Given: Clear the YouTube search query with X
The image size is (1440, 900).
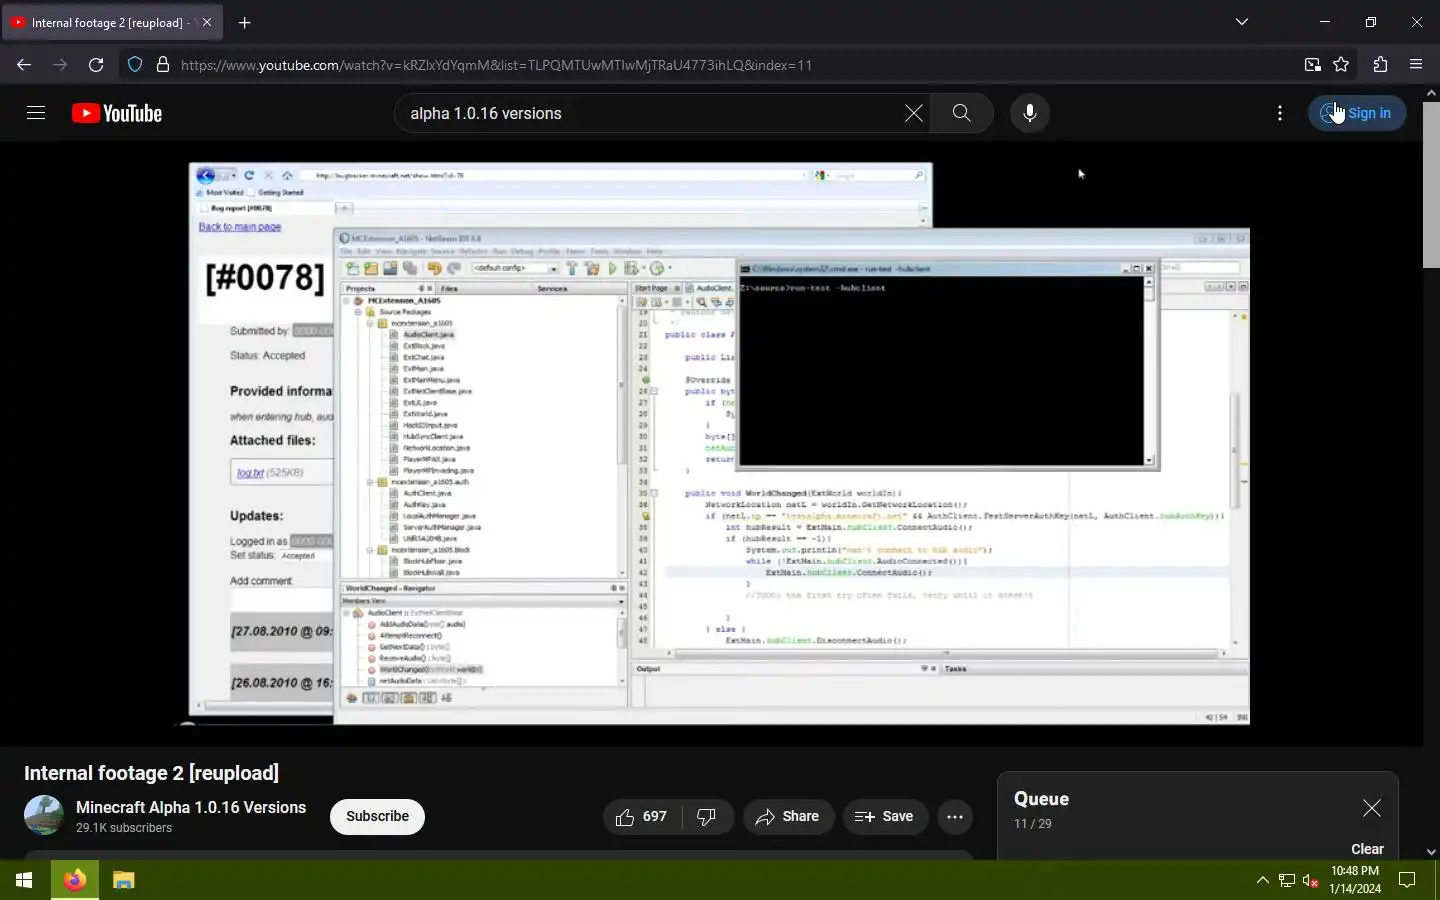Looking at the screenshot, I should [914, 113].
